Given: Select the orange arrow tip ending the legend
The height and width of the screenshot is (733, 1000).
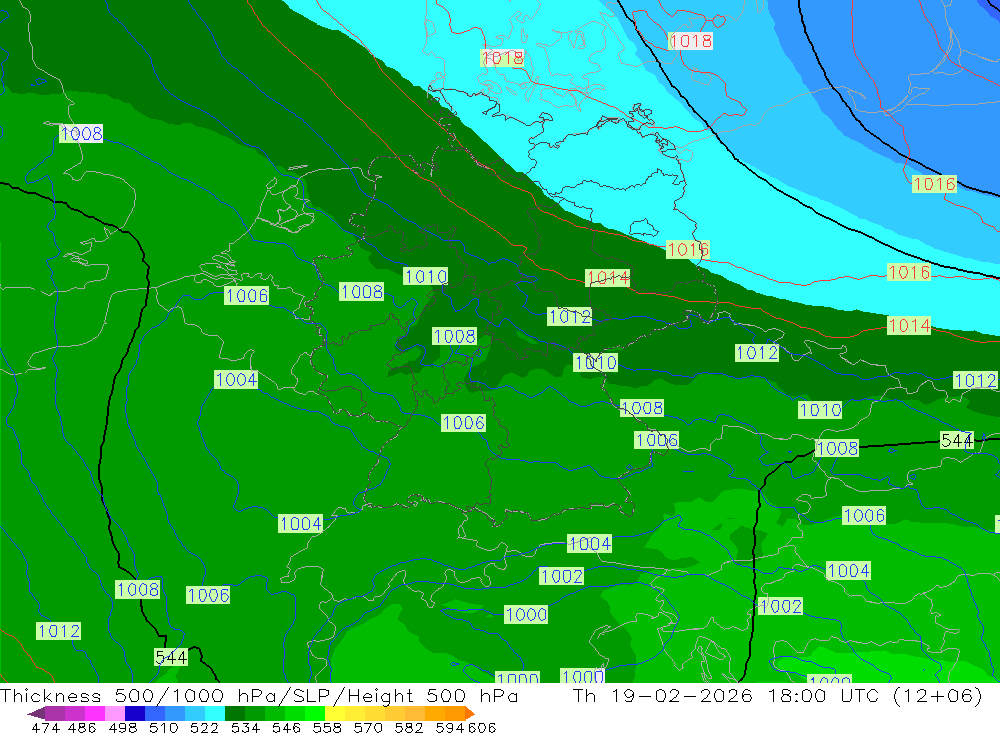Looking at the screenshot, I should (x=469, y=713).
